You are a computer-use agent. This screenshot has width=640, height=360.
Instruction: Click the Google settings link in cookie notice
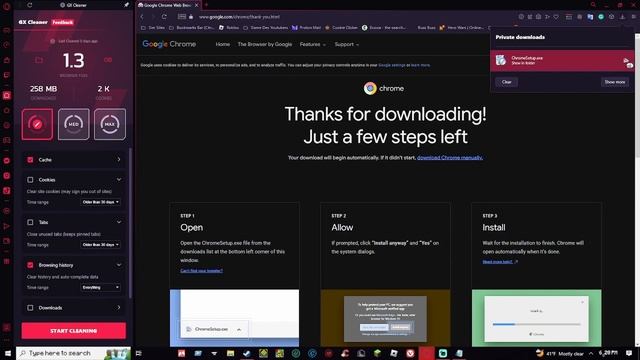tap(391, 65)
